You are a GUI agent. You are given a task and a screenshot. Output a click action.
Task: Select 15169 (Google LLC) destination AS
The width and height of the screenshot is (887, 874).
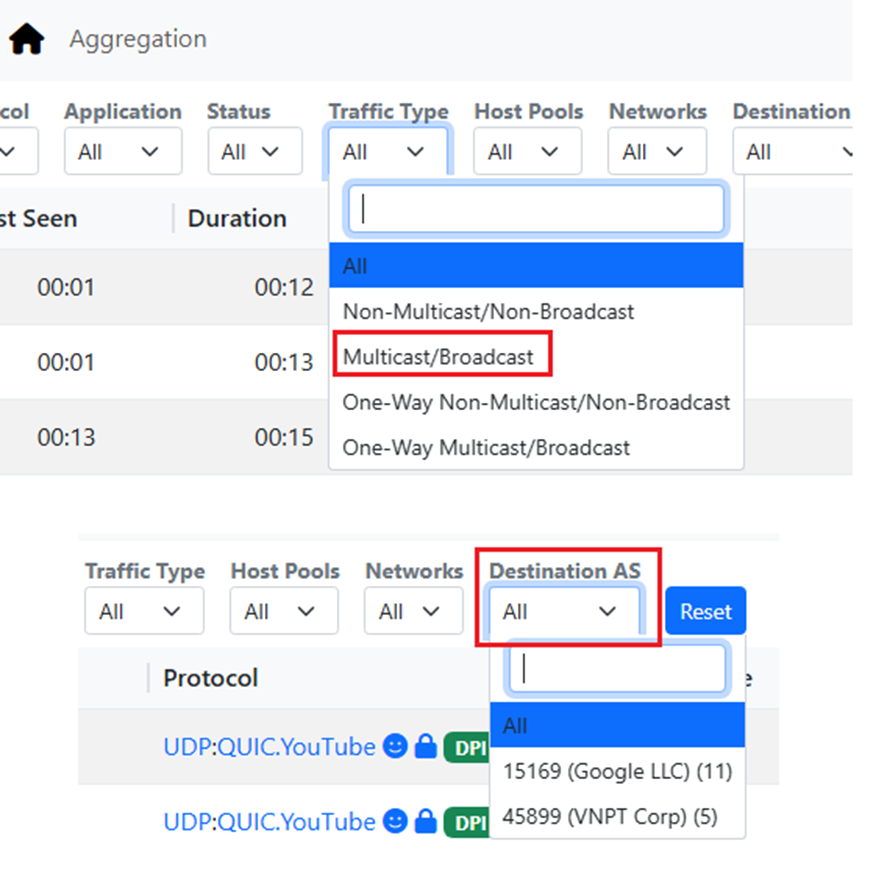pos(617,771)
